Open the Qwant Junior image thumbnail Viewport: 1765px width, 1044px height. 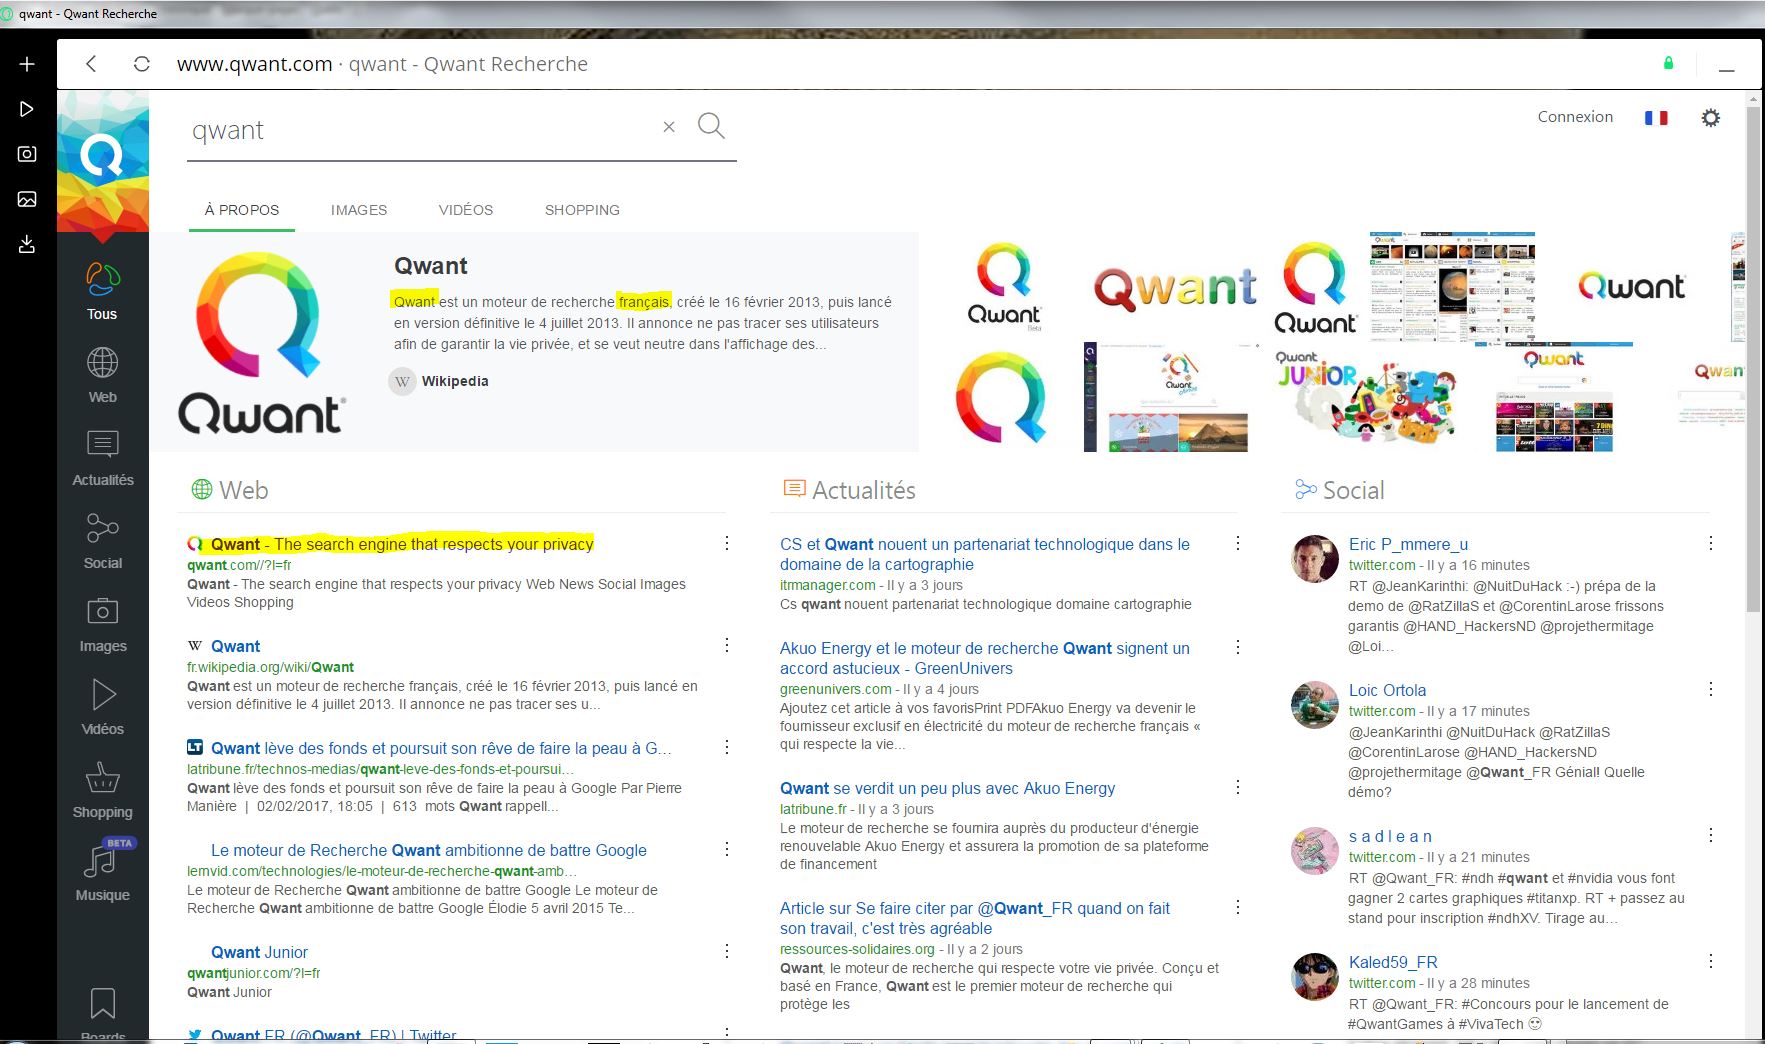point(1364,398)
